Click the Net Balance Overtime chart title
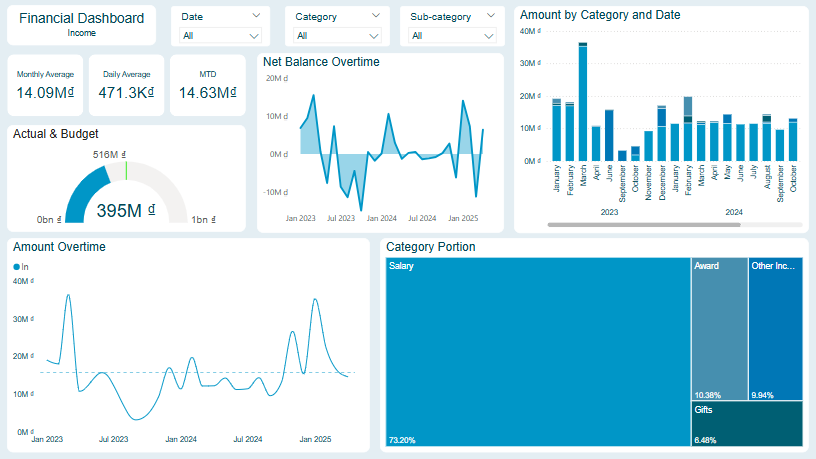 pyautogui.click(x=321, y=62)
